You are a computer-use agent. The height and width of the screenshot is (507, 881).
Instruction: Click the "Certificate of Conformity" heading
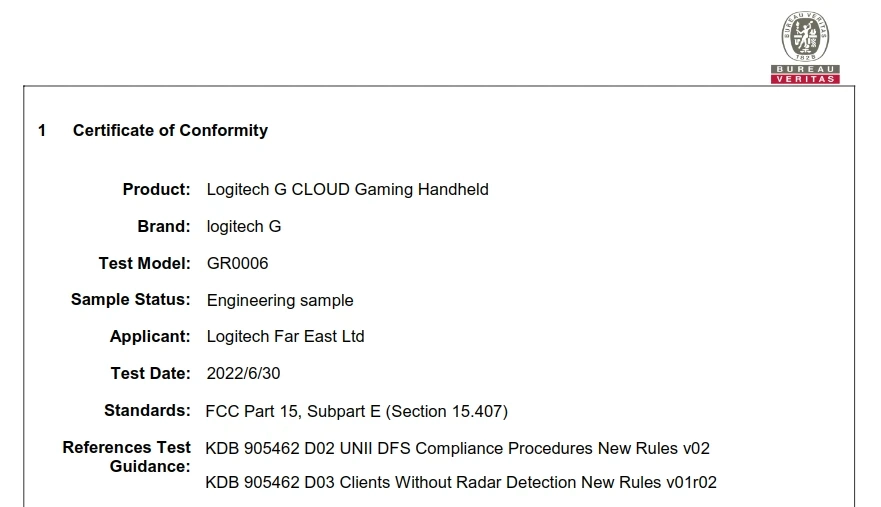coord(170,130)
